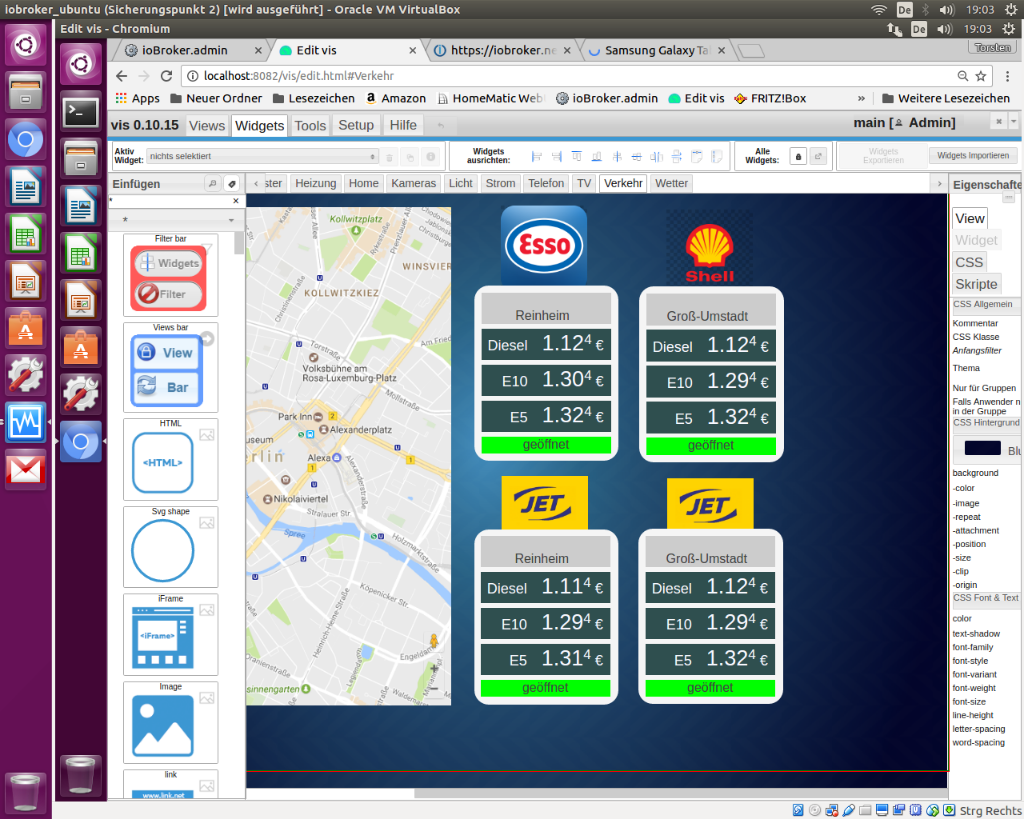Image resolution: width=1024 pixels, height=819 pixels.
Task: Toggle lock for all widgets
Action: click(x=798, y=157)
